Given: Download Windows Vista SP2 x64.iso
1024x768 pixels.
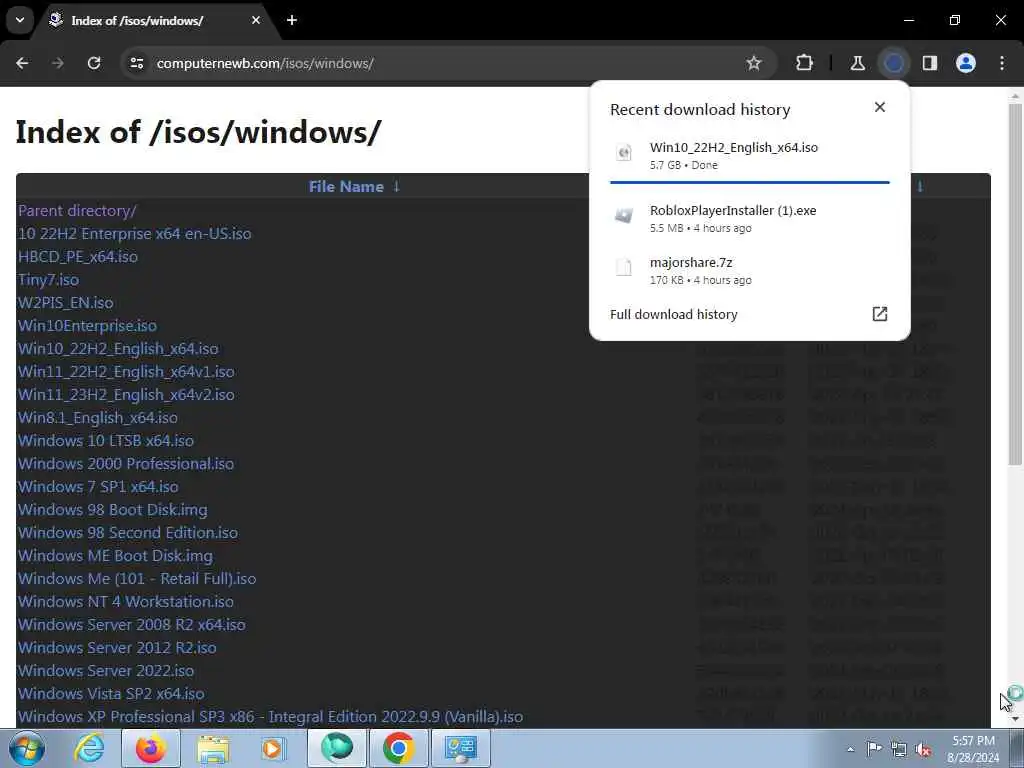Looking at the screenshot, I should (x=111, y=694).
